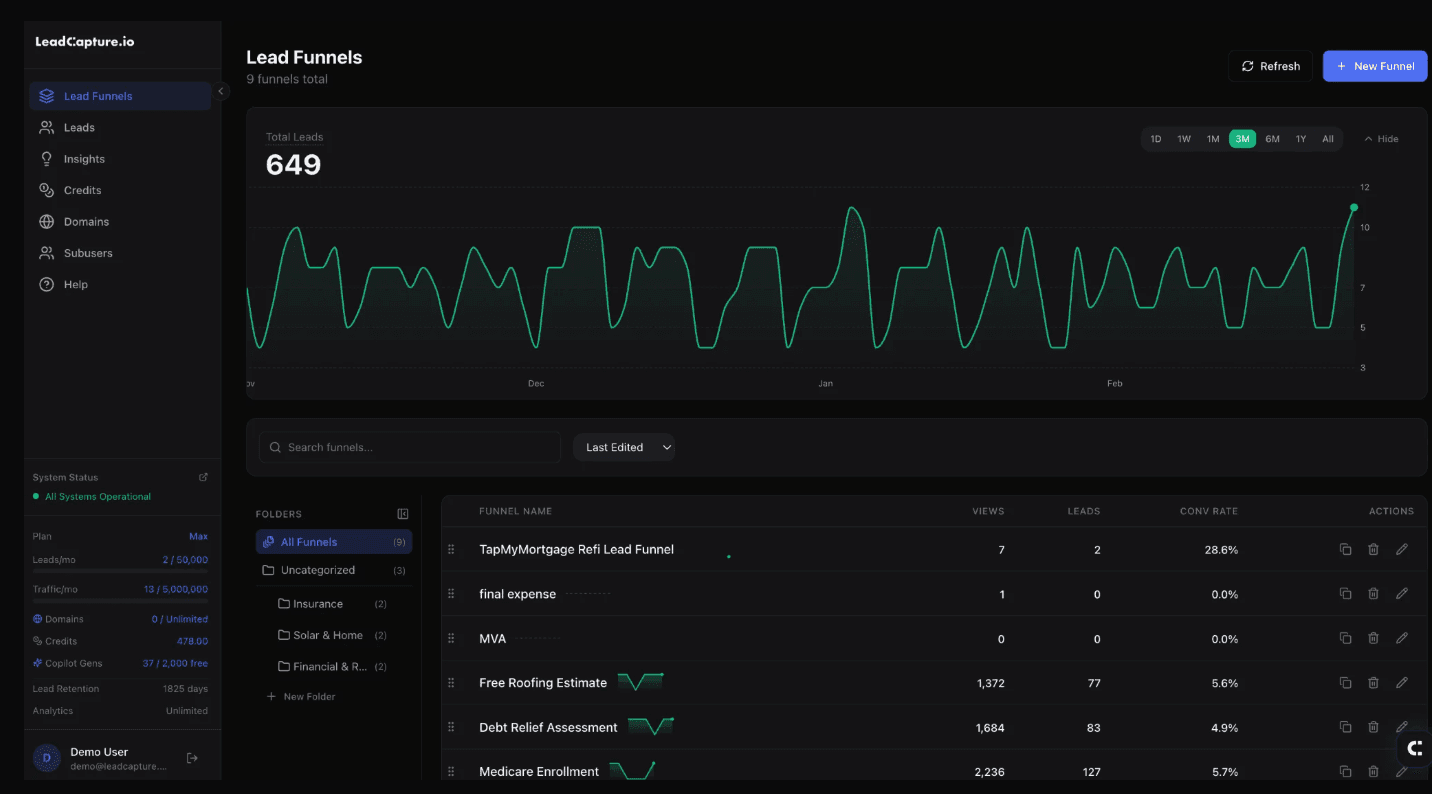Image resolution: width=1432 pixels, height=794 pixels.
Task: Hide the Total Leads chart
Action: point(1381,139)
